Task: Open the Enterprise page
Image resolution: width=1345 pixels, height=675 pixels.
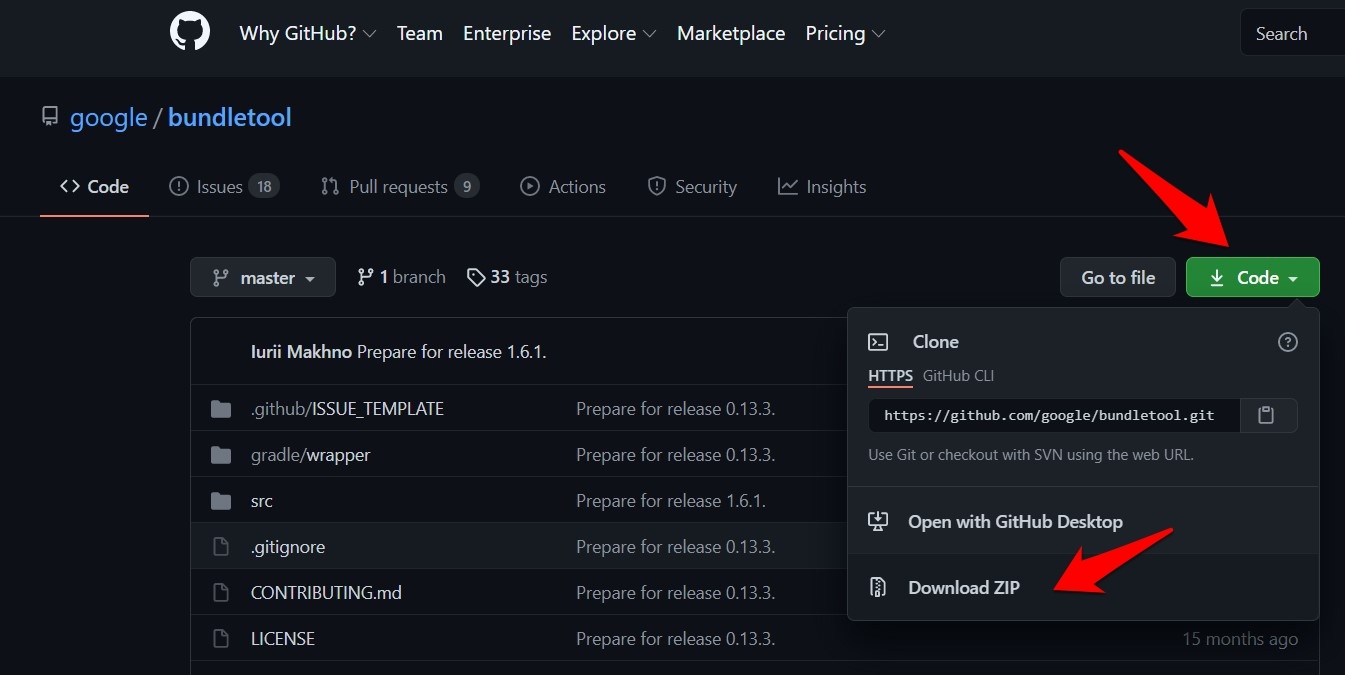Action: click(x=507, y=33)
